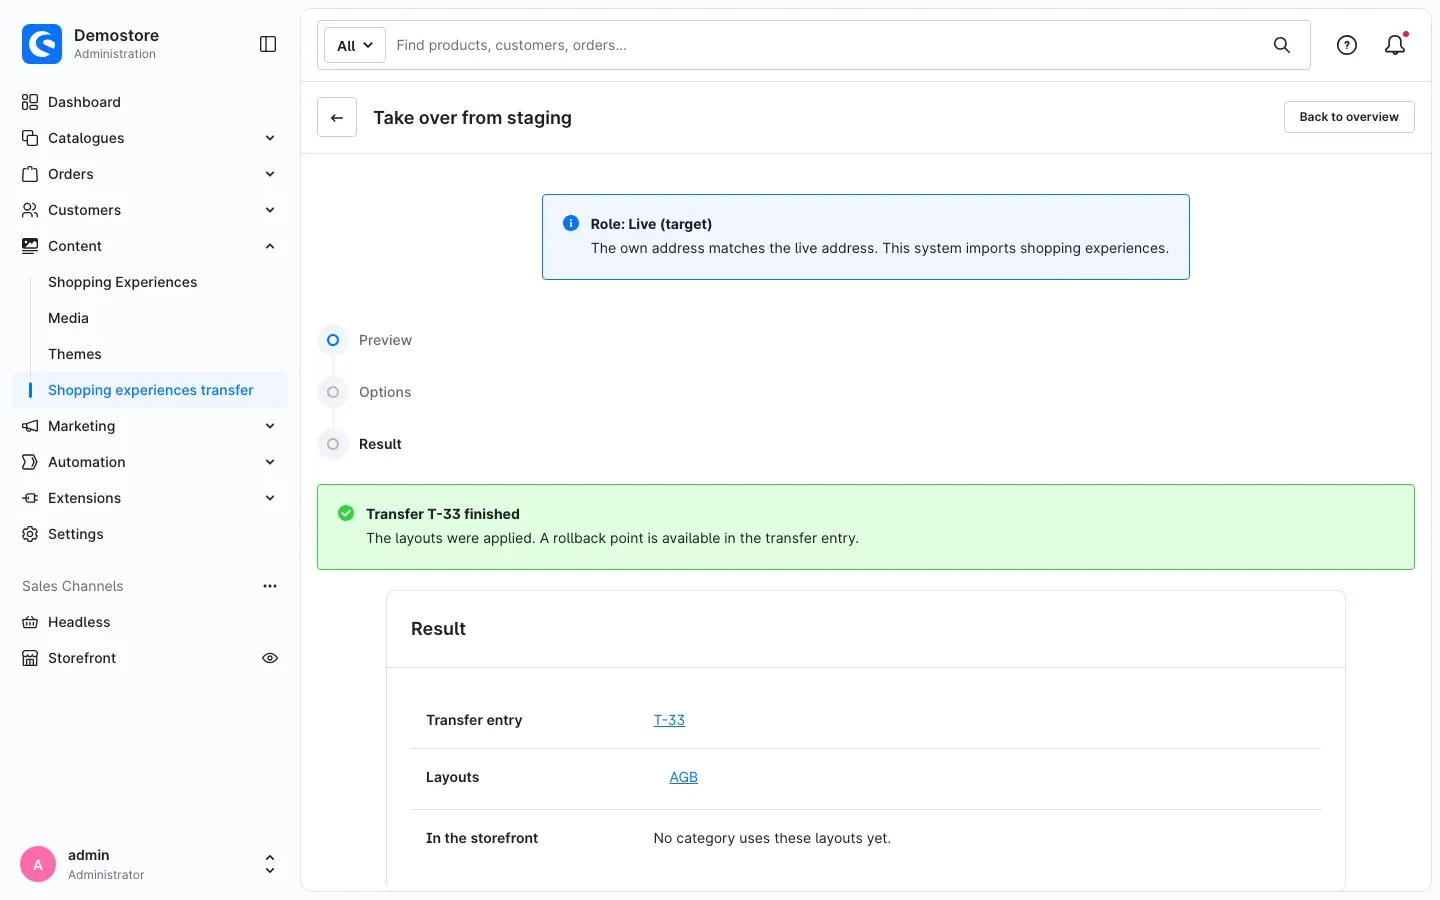Viewport: 1440px width, 900px height.
Task: Open Shopping Experiences submenu item
Action: coord(123,282)
